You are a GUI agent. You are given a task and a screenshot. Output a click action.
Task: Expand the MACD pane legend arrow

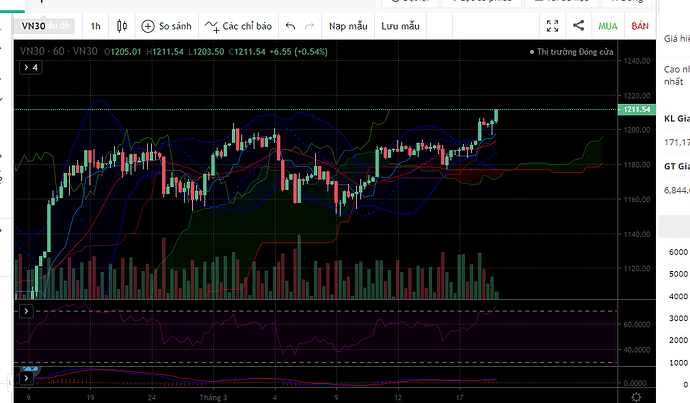(x=26, y=378)
